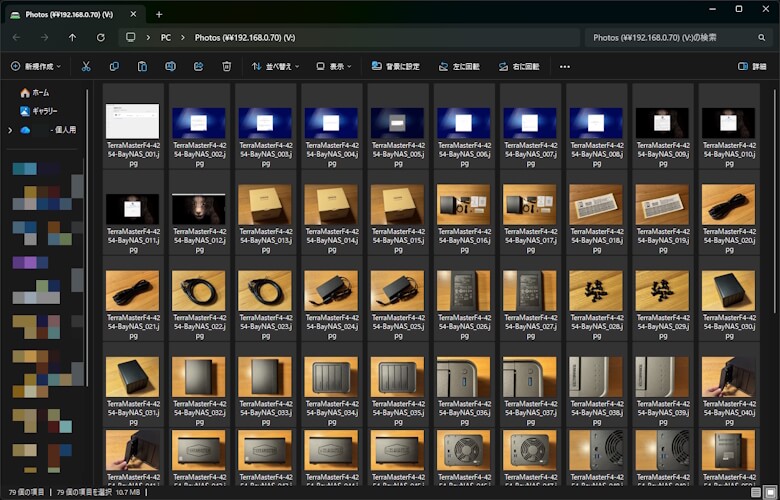Switch to details list view in status bar
Viewport: 780px width, 500px height.
point(755,492)
